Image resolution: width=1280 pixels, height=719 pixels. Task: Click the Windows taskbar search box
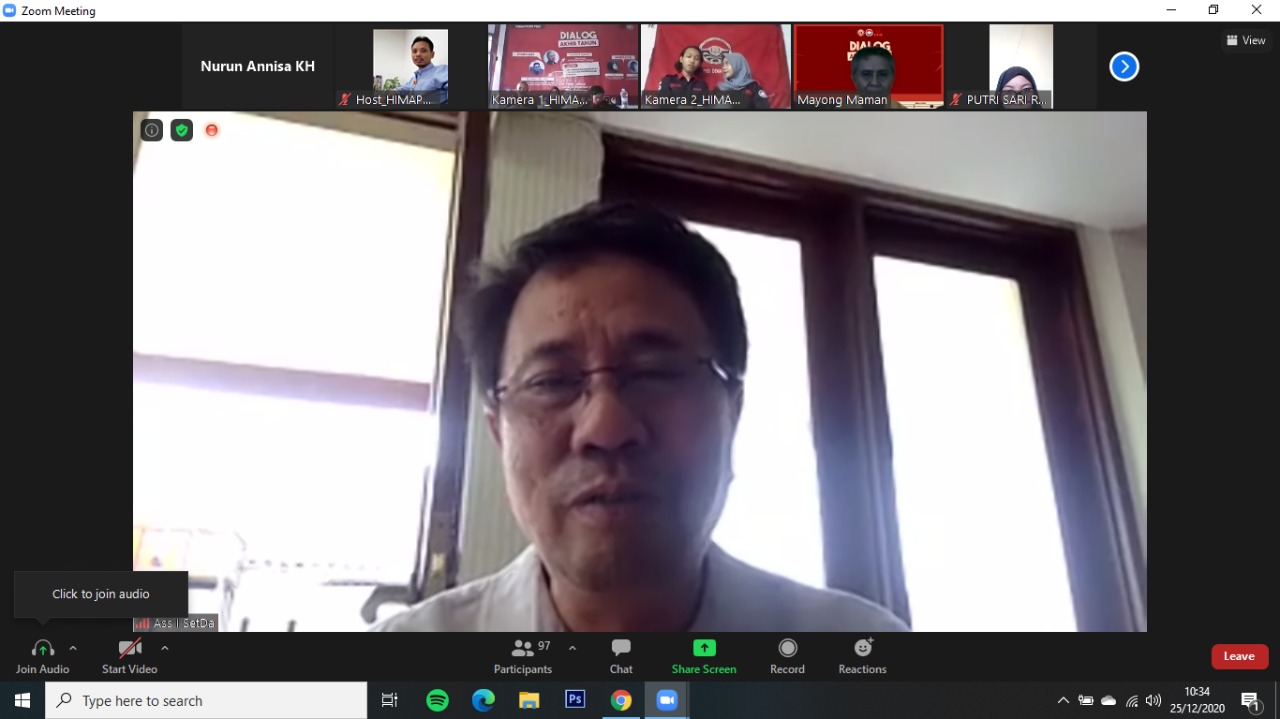click(x=207, y=701)
